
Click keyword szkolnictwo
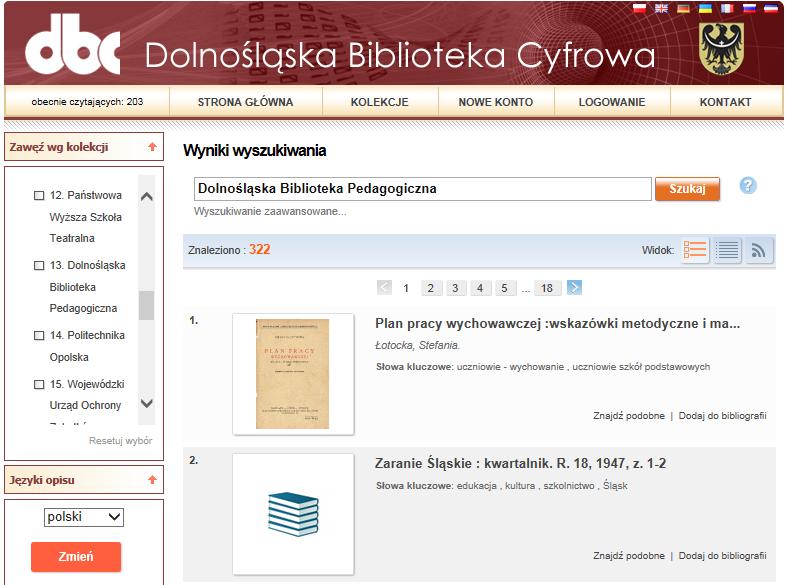569,486
